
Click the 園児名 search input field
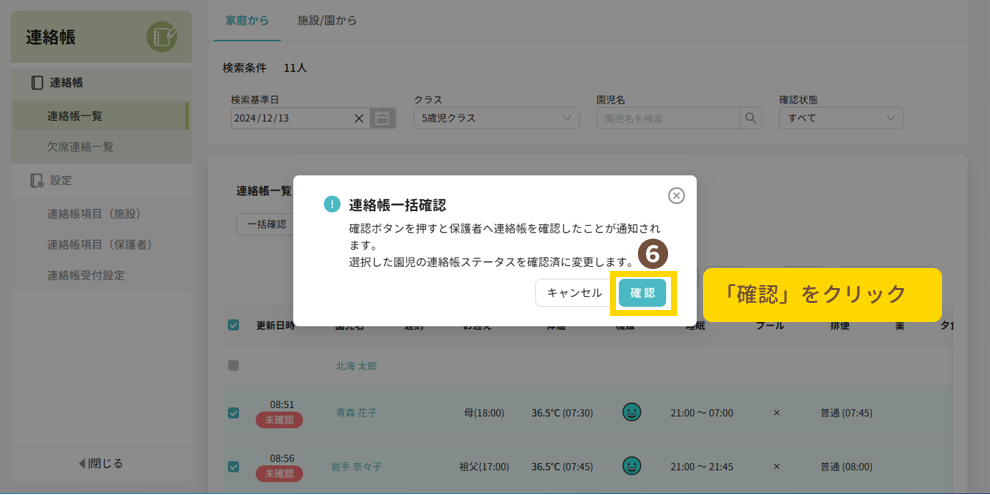click(667, 118)
